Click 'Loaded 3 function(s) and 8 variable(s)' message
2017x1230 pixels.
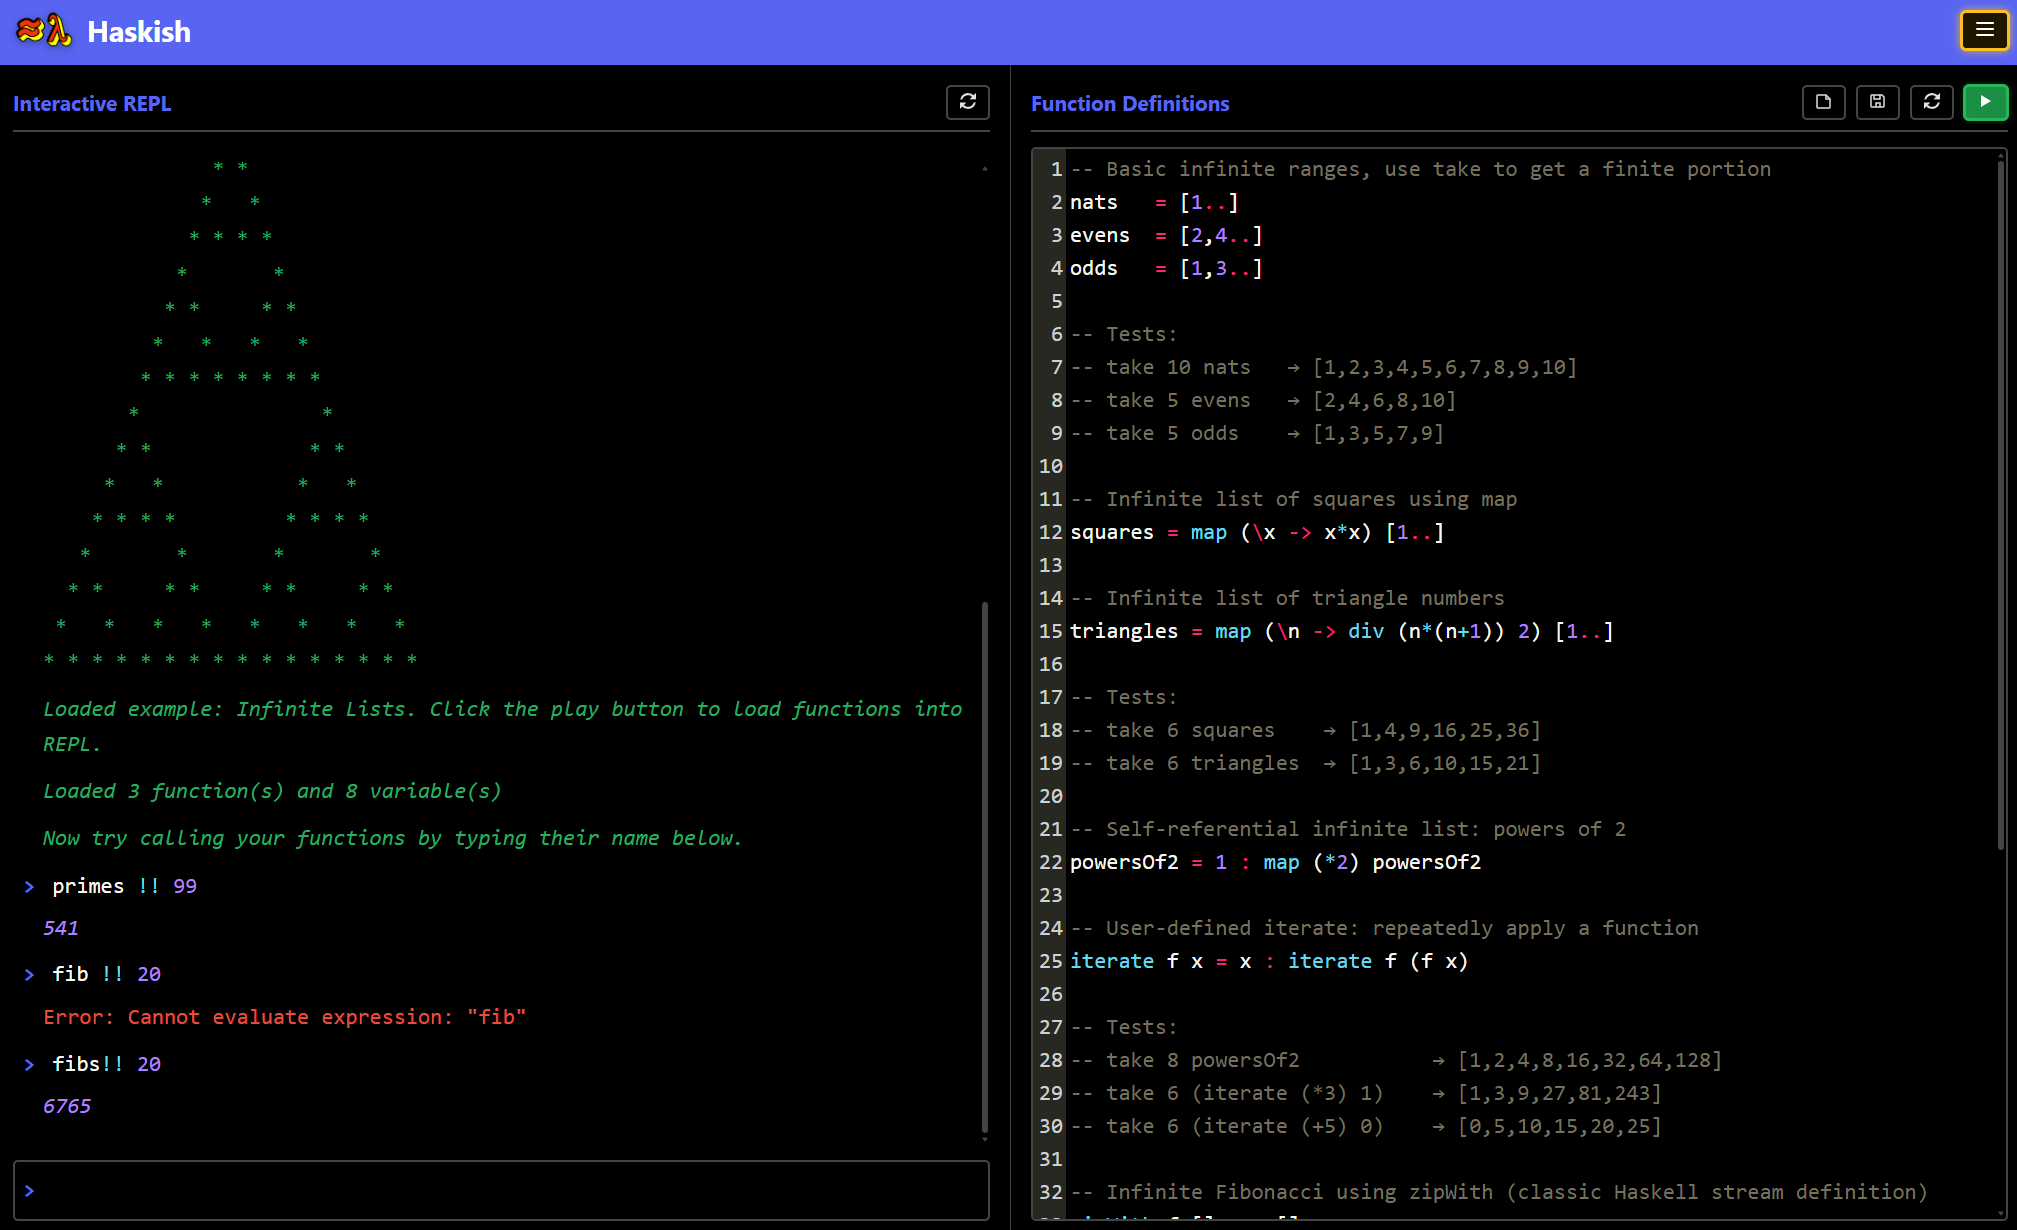point(272,791)
